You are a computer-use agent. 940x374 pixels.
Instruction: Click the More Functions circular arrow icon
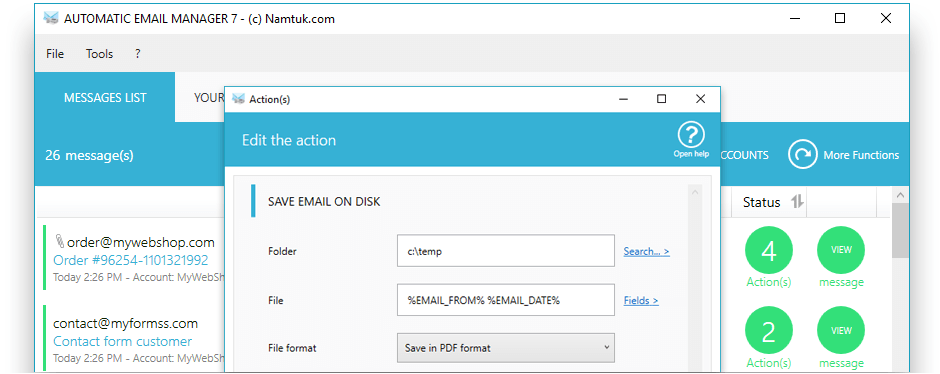803,155
